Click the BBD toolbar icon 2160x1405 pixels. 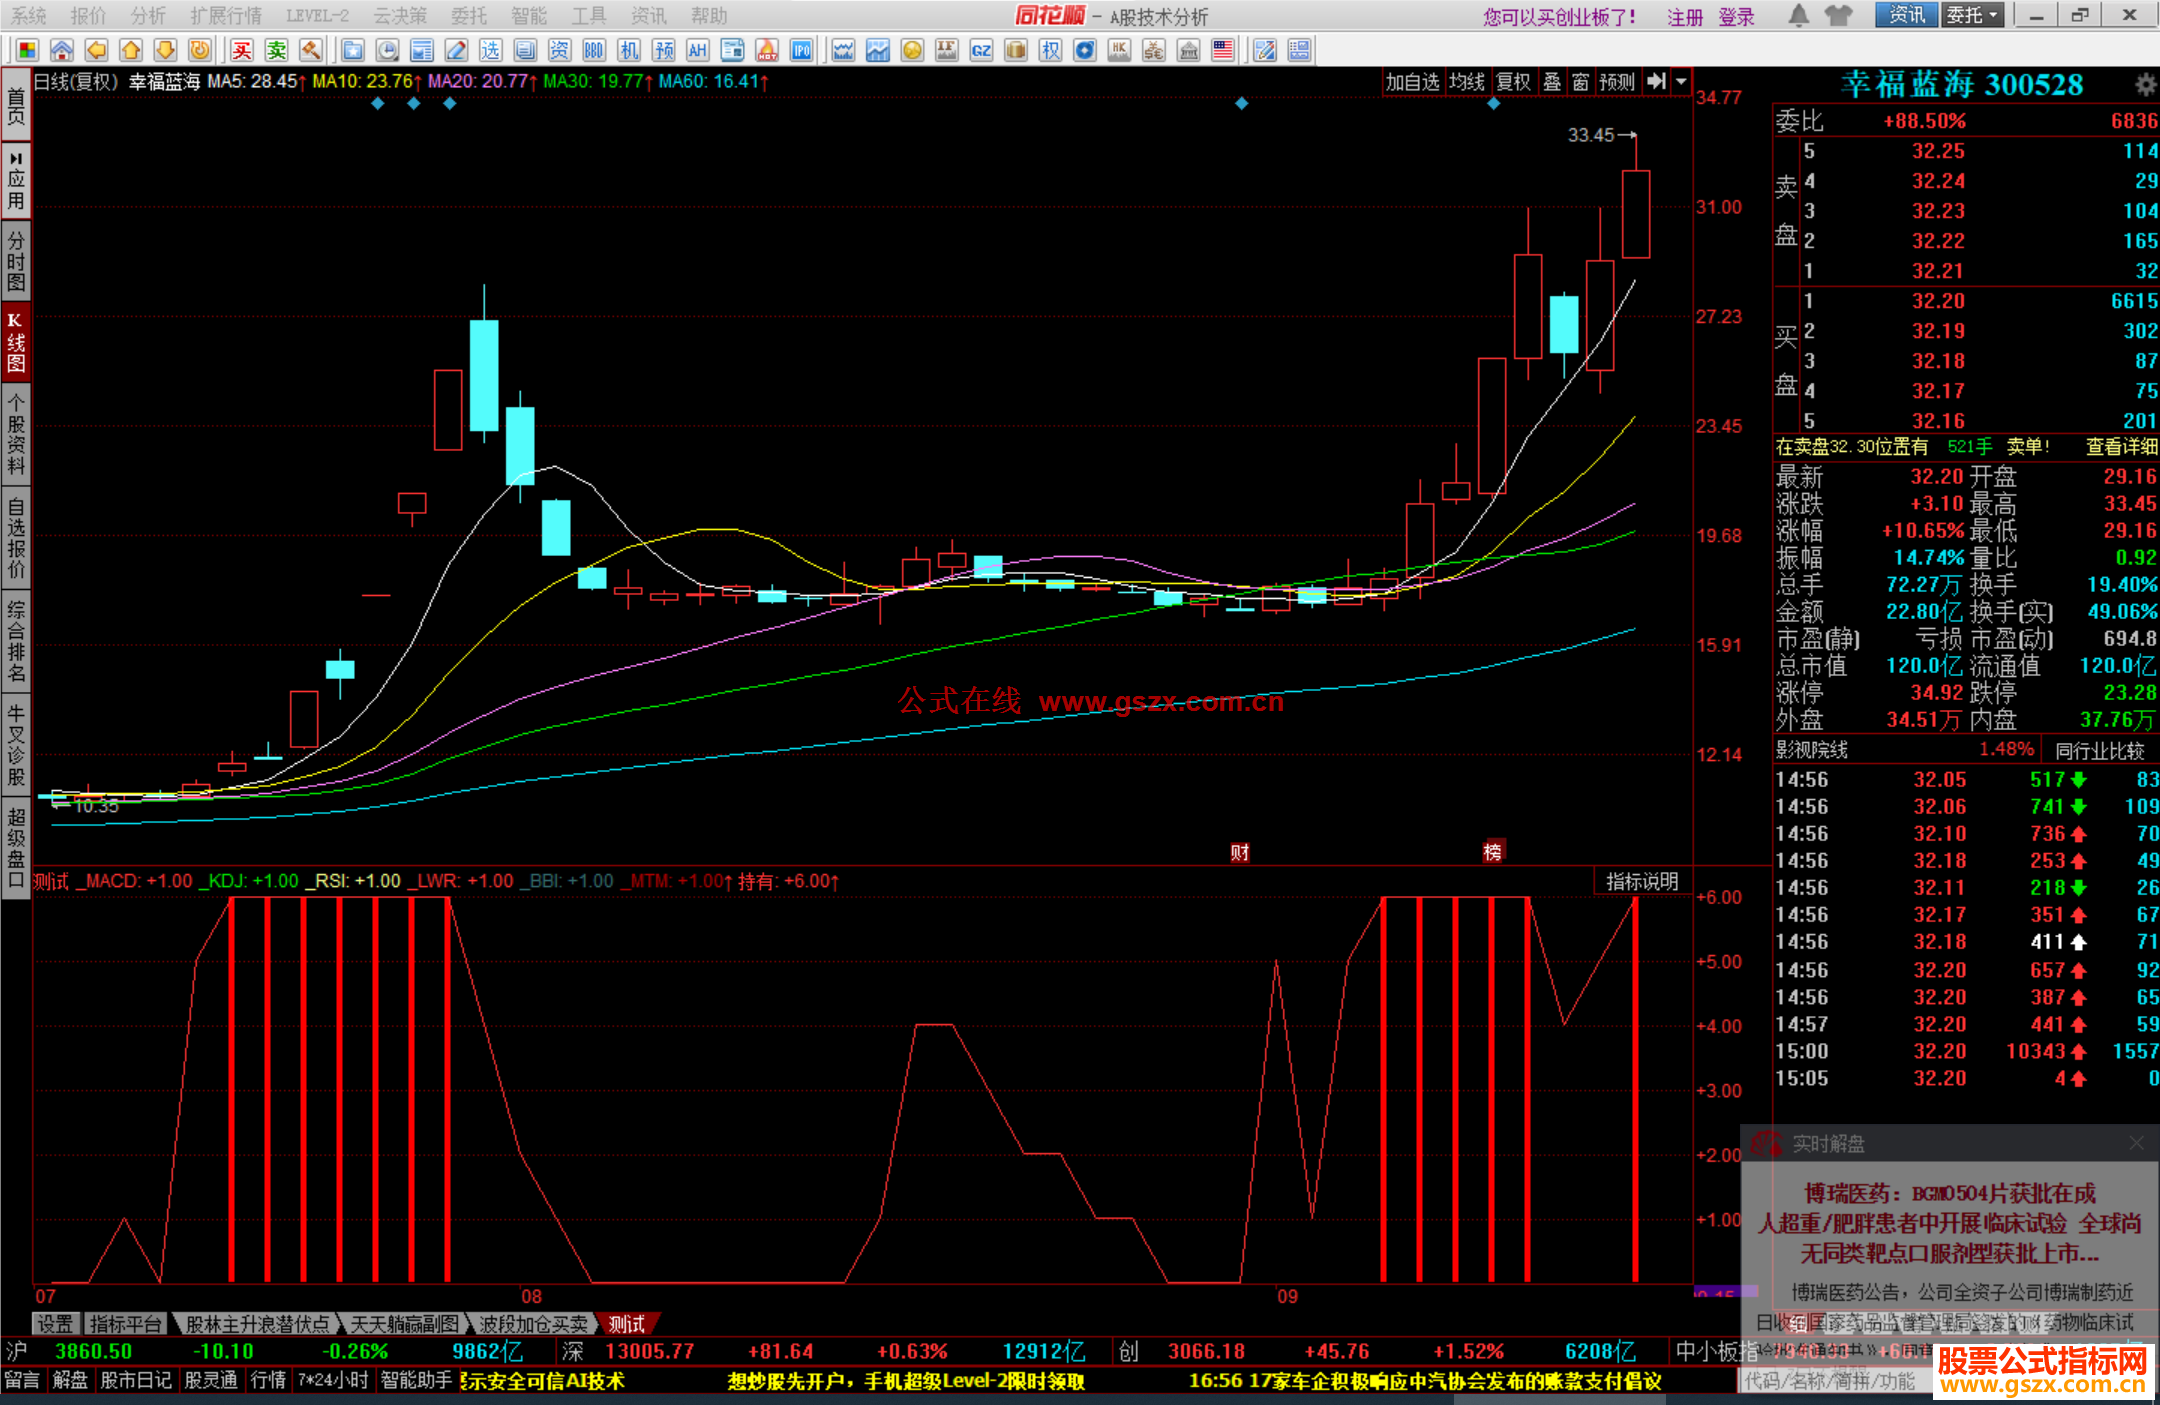[x=594, y=50]
